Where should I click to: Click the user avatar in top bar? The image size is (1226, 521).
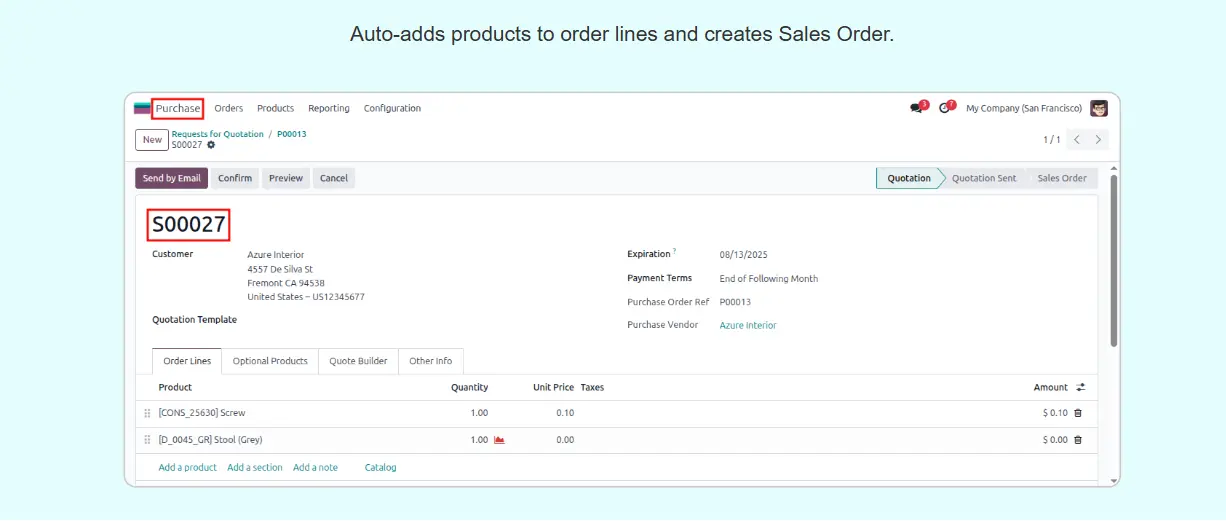[x=1099, y=108]
